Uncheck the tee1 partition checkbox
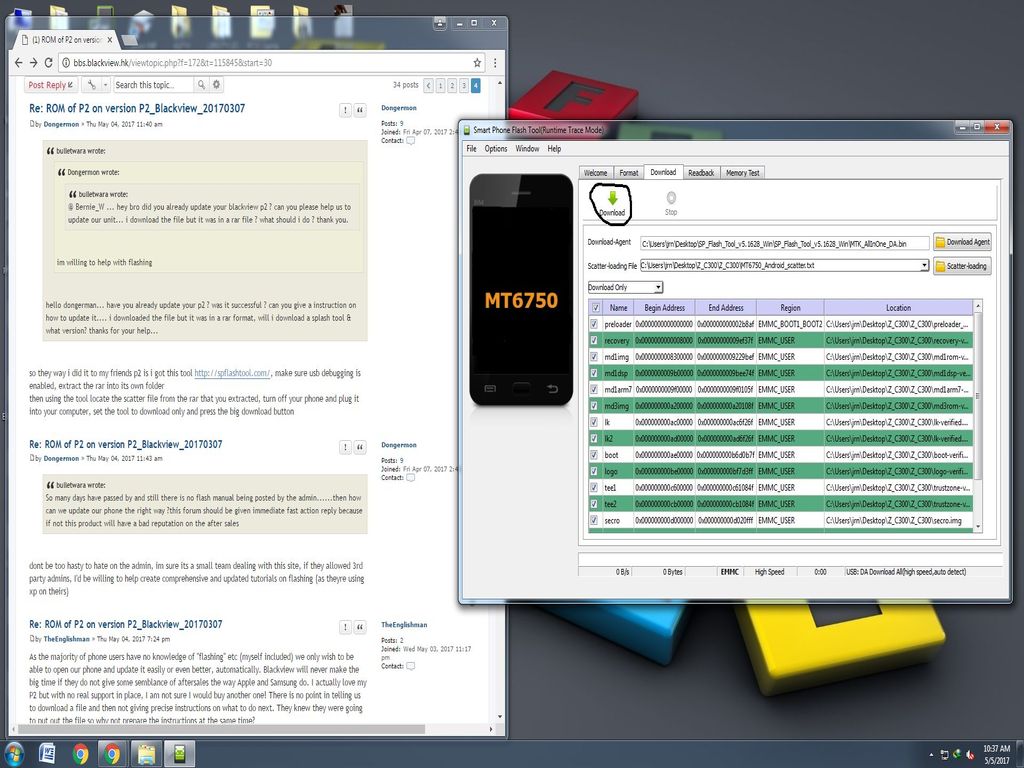Screen dimensions: 1024x768 (594, 487)
